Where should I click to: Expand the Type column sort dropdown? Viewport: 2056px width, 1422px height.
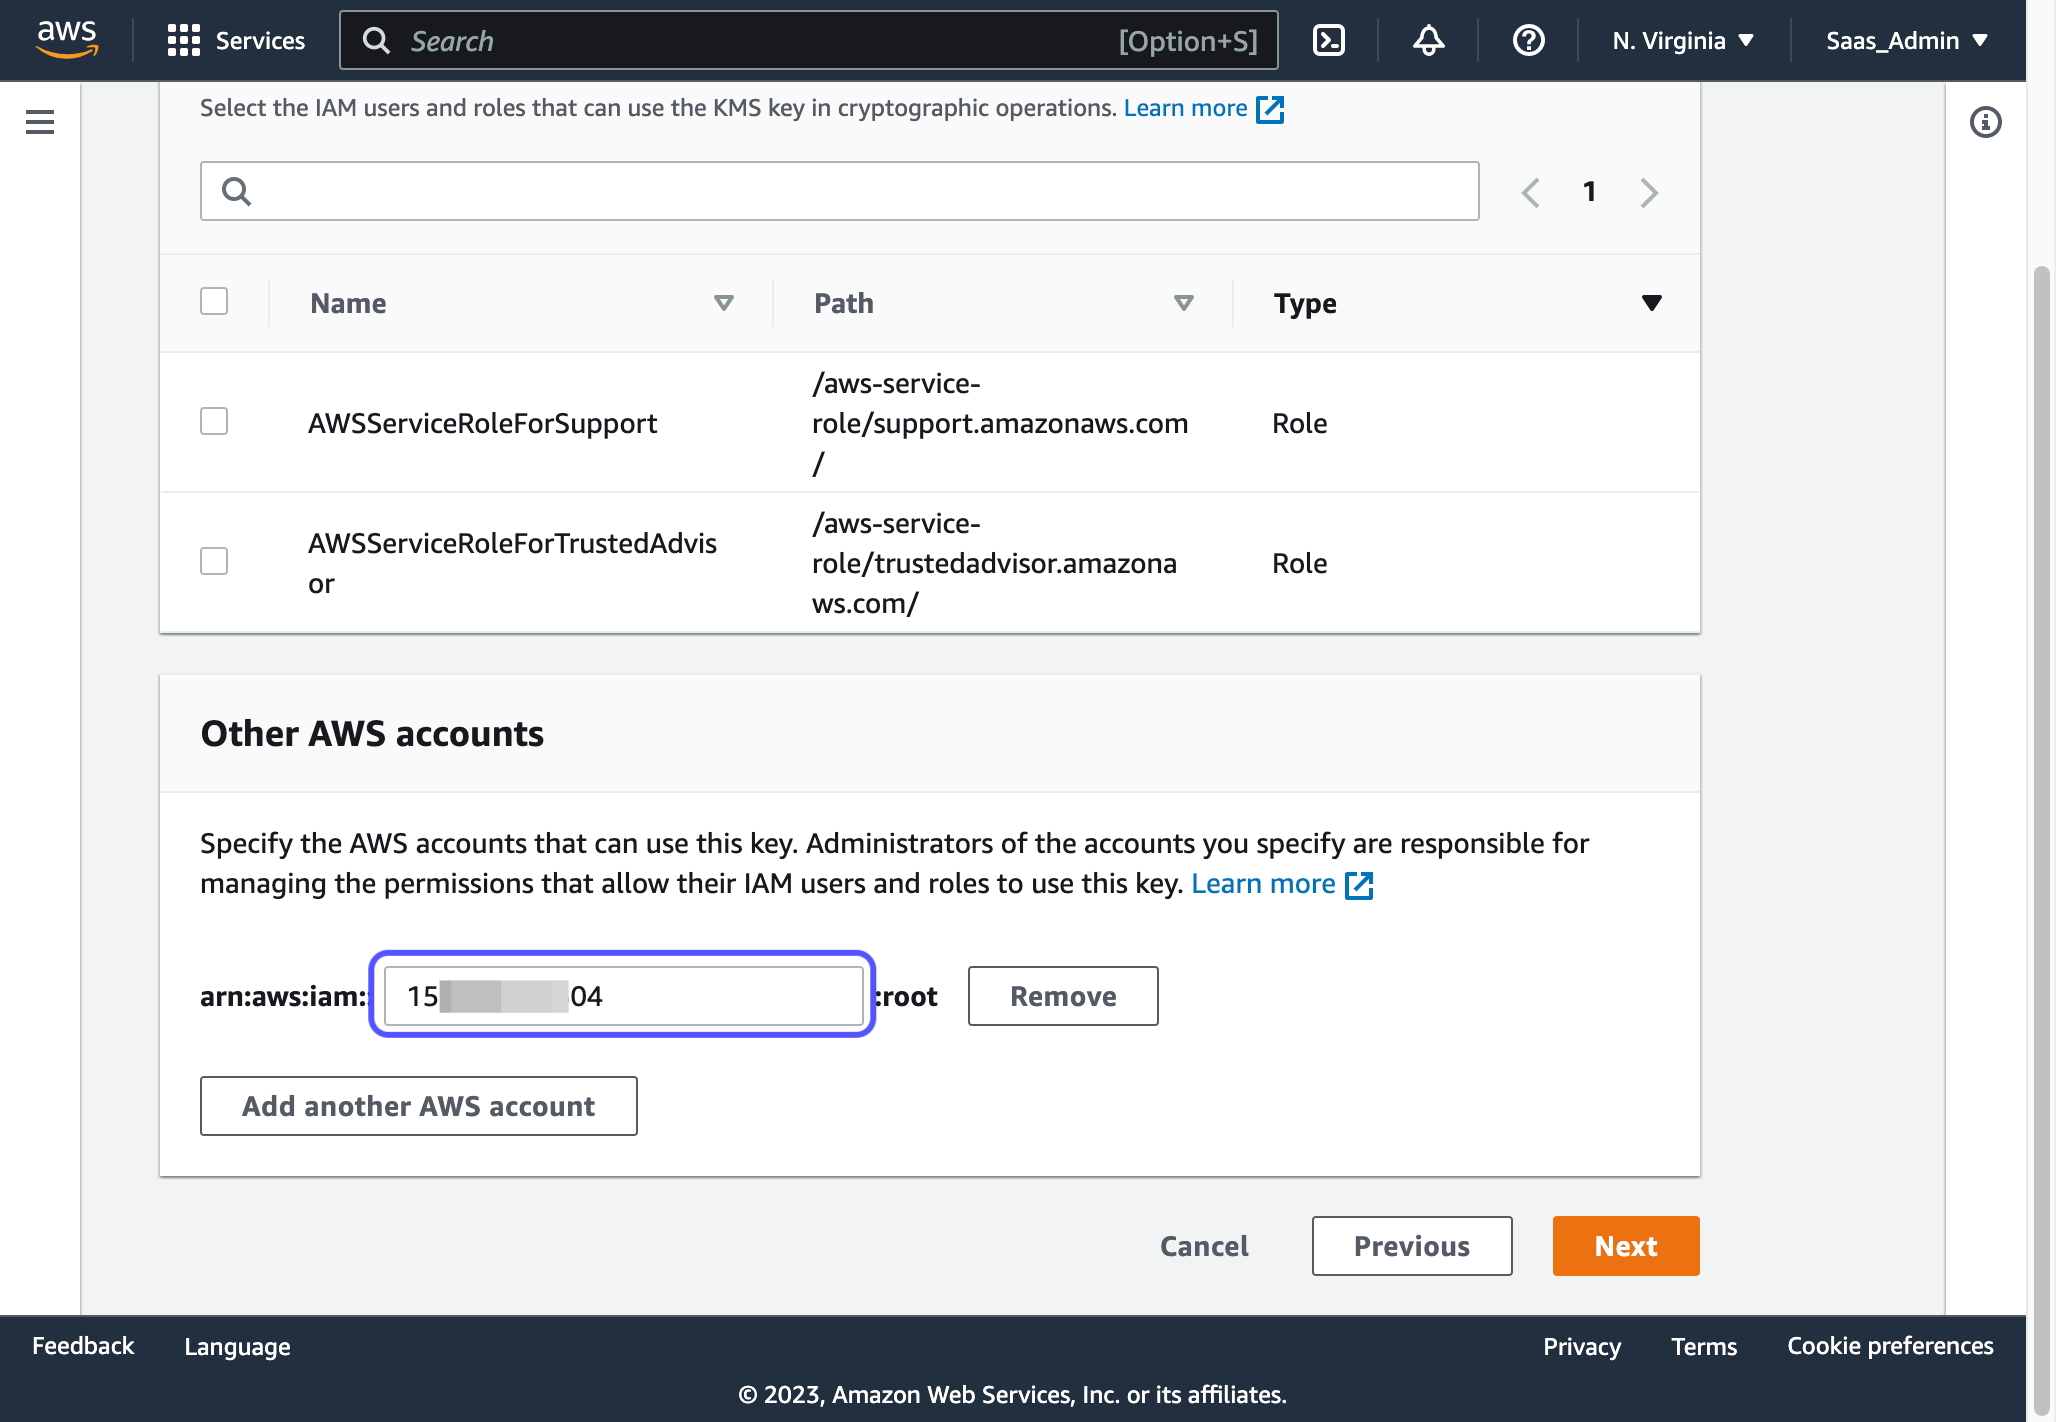(x=1653, y=302)
